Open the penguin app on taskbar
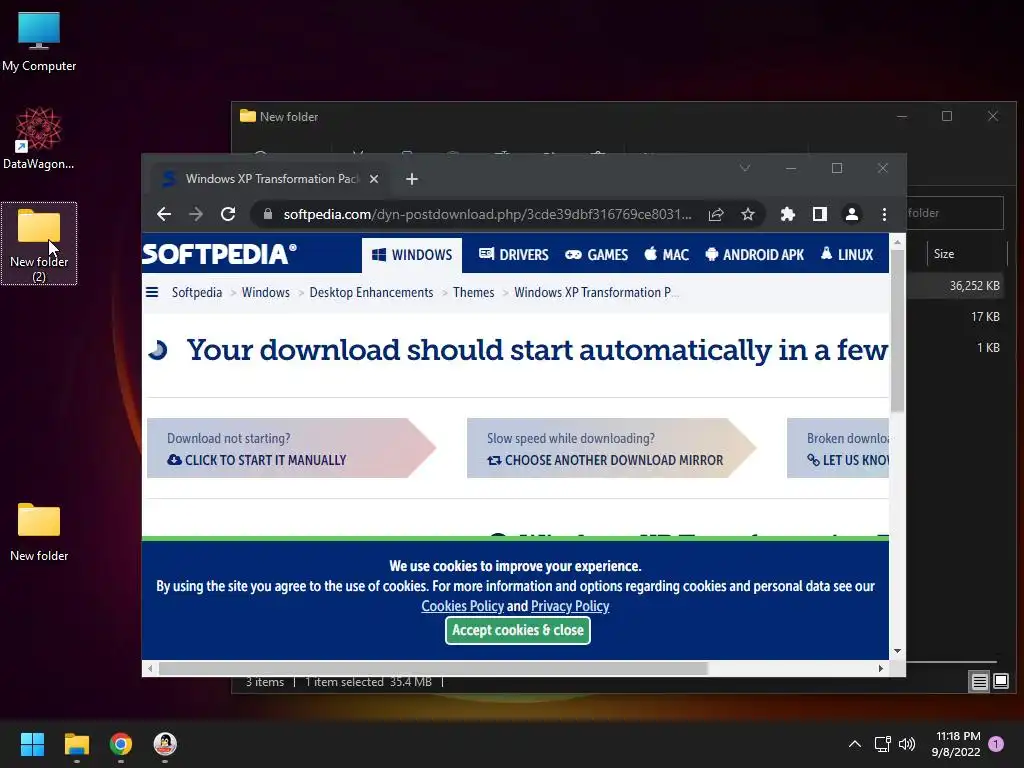1024x768 pixels. (165, 744)
